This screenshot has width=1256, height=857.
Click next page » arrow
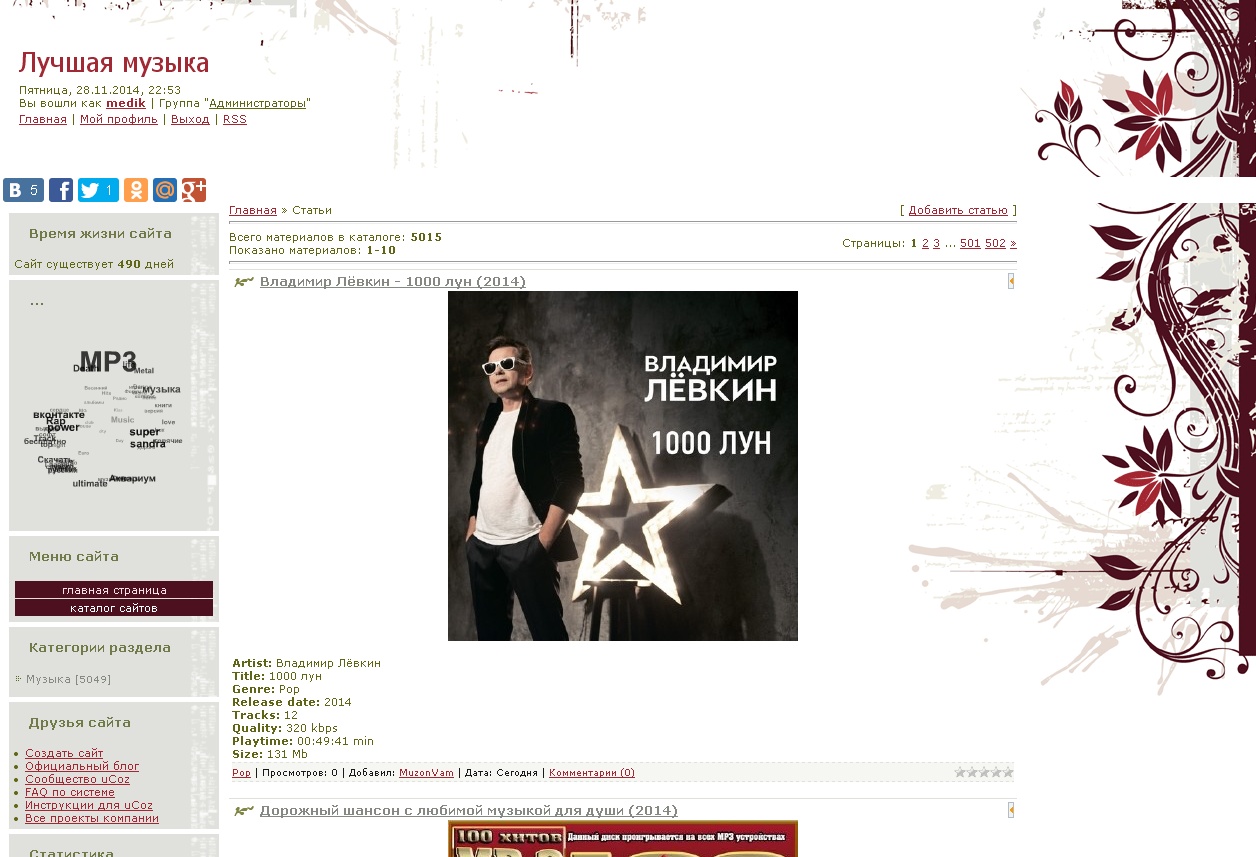click(x=1013, y=243)
